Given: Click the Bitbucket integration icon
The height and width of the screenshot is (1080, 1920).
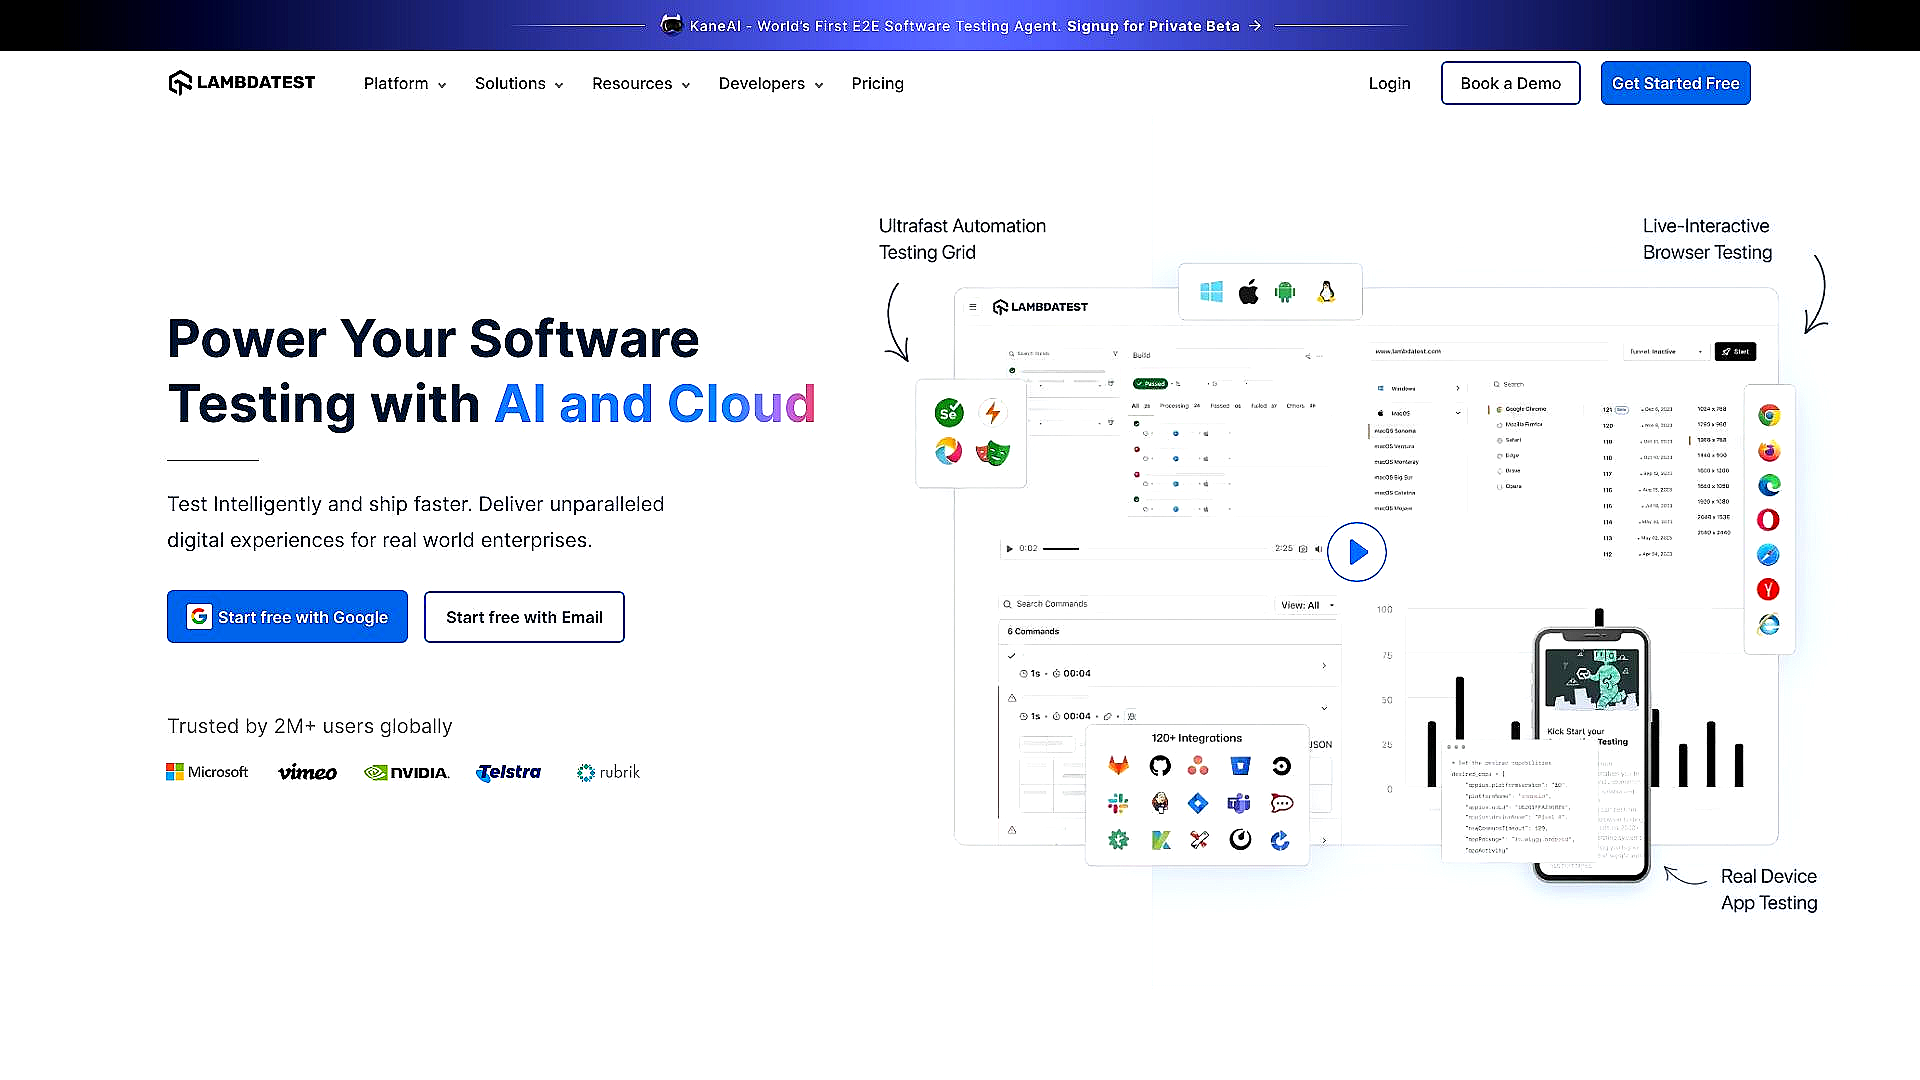Looking at the screenshot, I should coord(1240,766).
